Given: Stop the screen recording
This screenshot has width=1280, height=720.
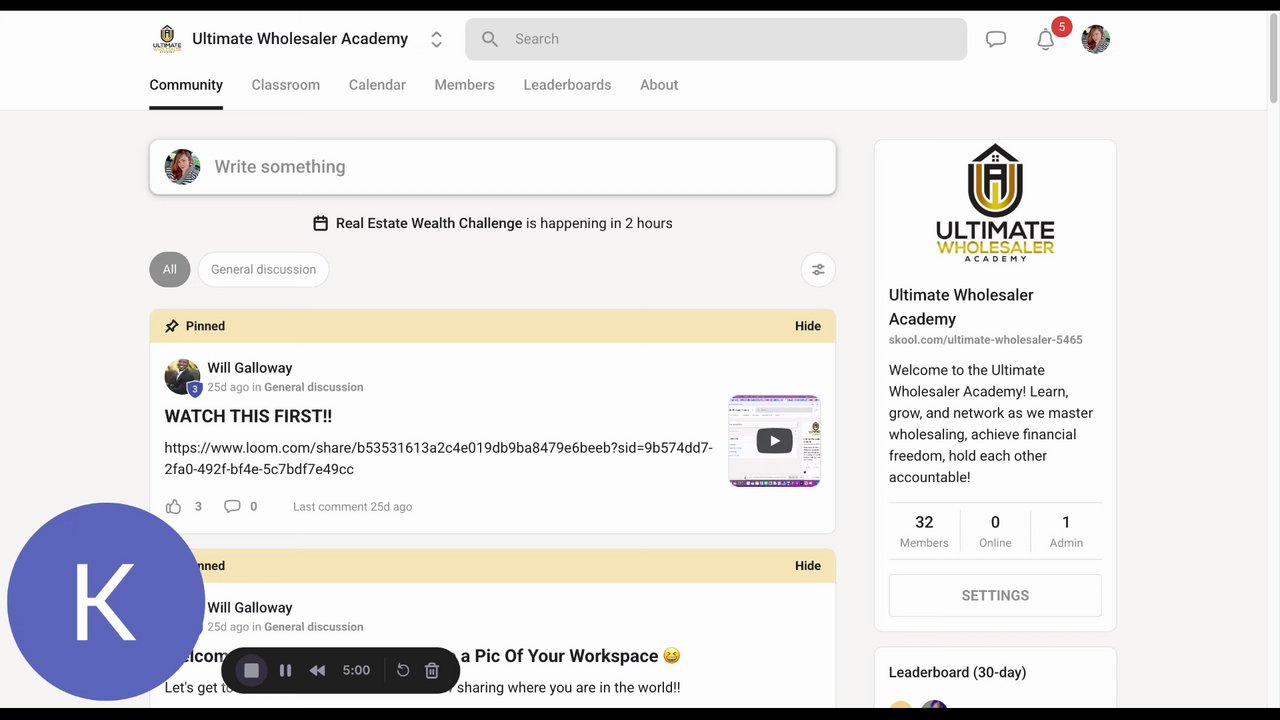Looking at the screenshot, I should point(252,670).
